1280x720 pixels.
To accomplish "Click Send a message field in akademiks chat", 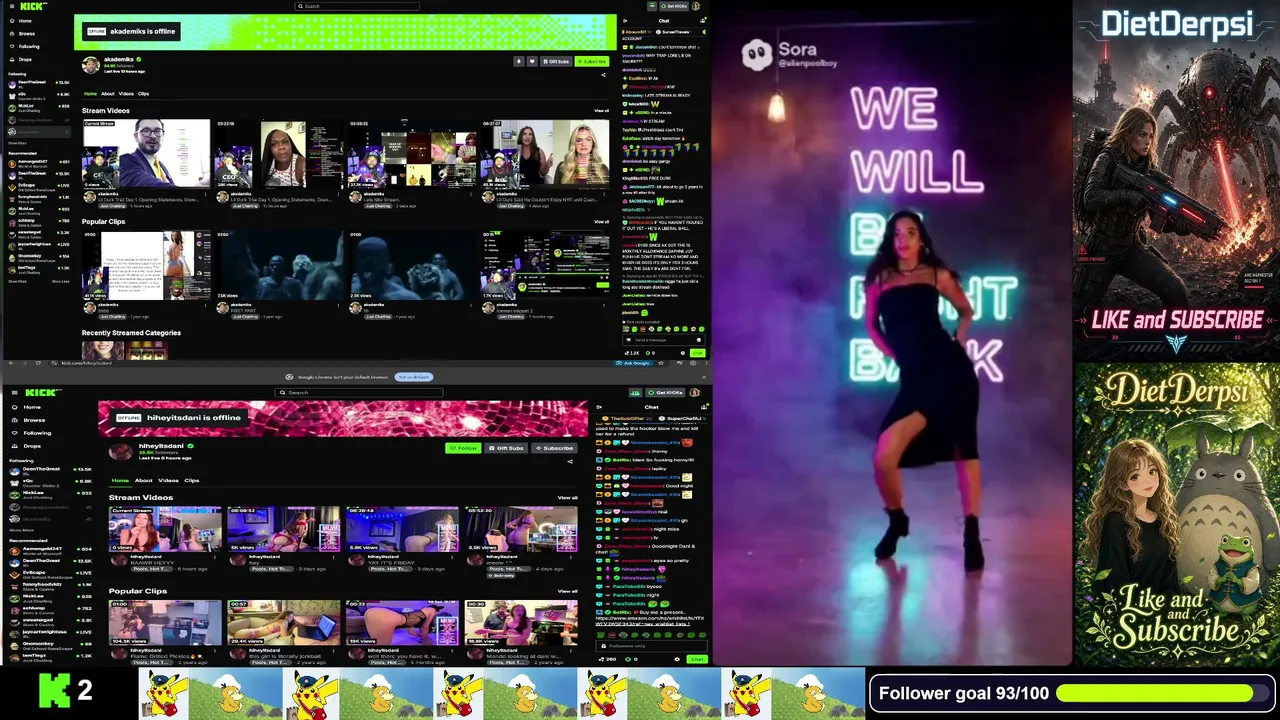I will click(x=663, y=341).
